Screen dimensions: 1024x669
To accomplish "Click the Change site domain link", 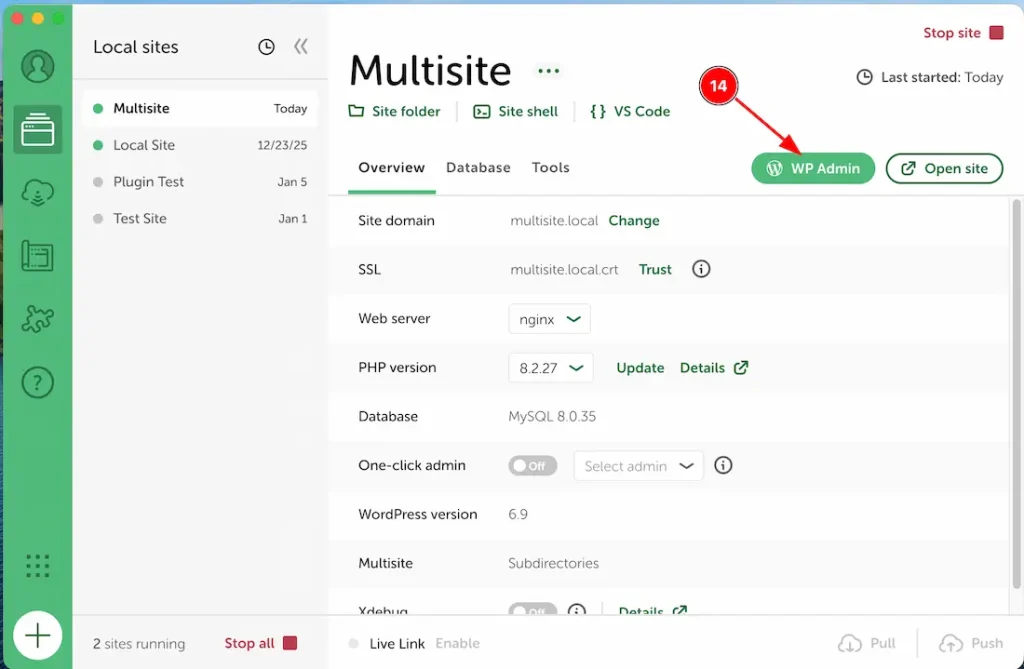I will pyautogui.click(x=634, y=221).
